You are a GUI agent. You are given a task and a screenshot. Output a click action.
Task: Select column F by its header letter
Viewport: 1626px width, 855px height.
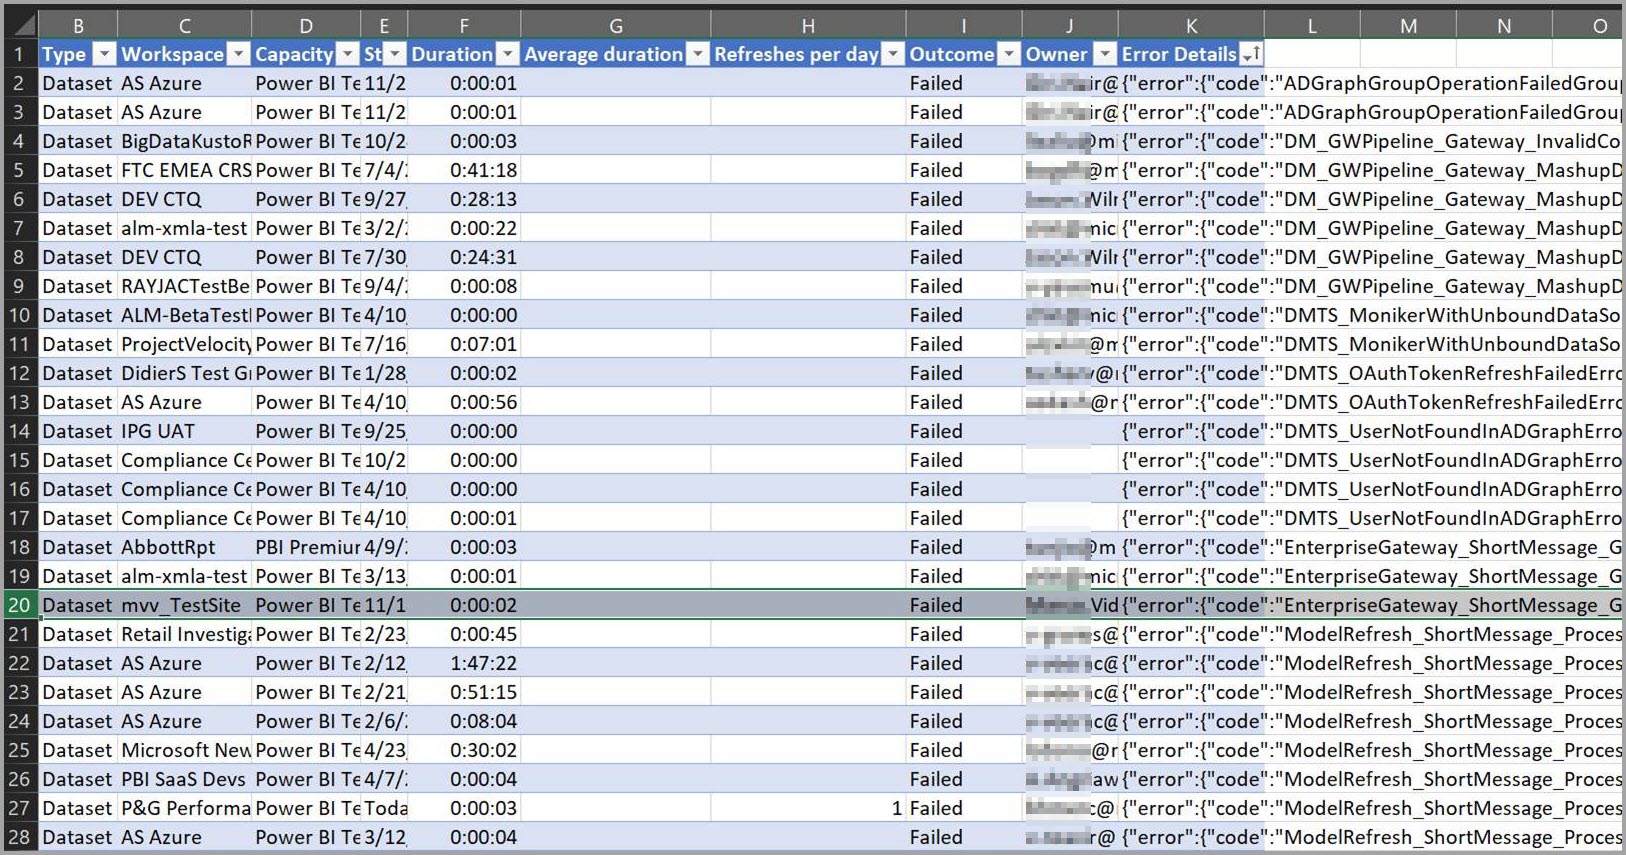click(x=464, y=26)
